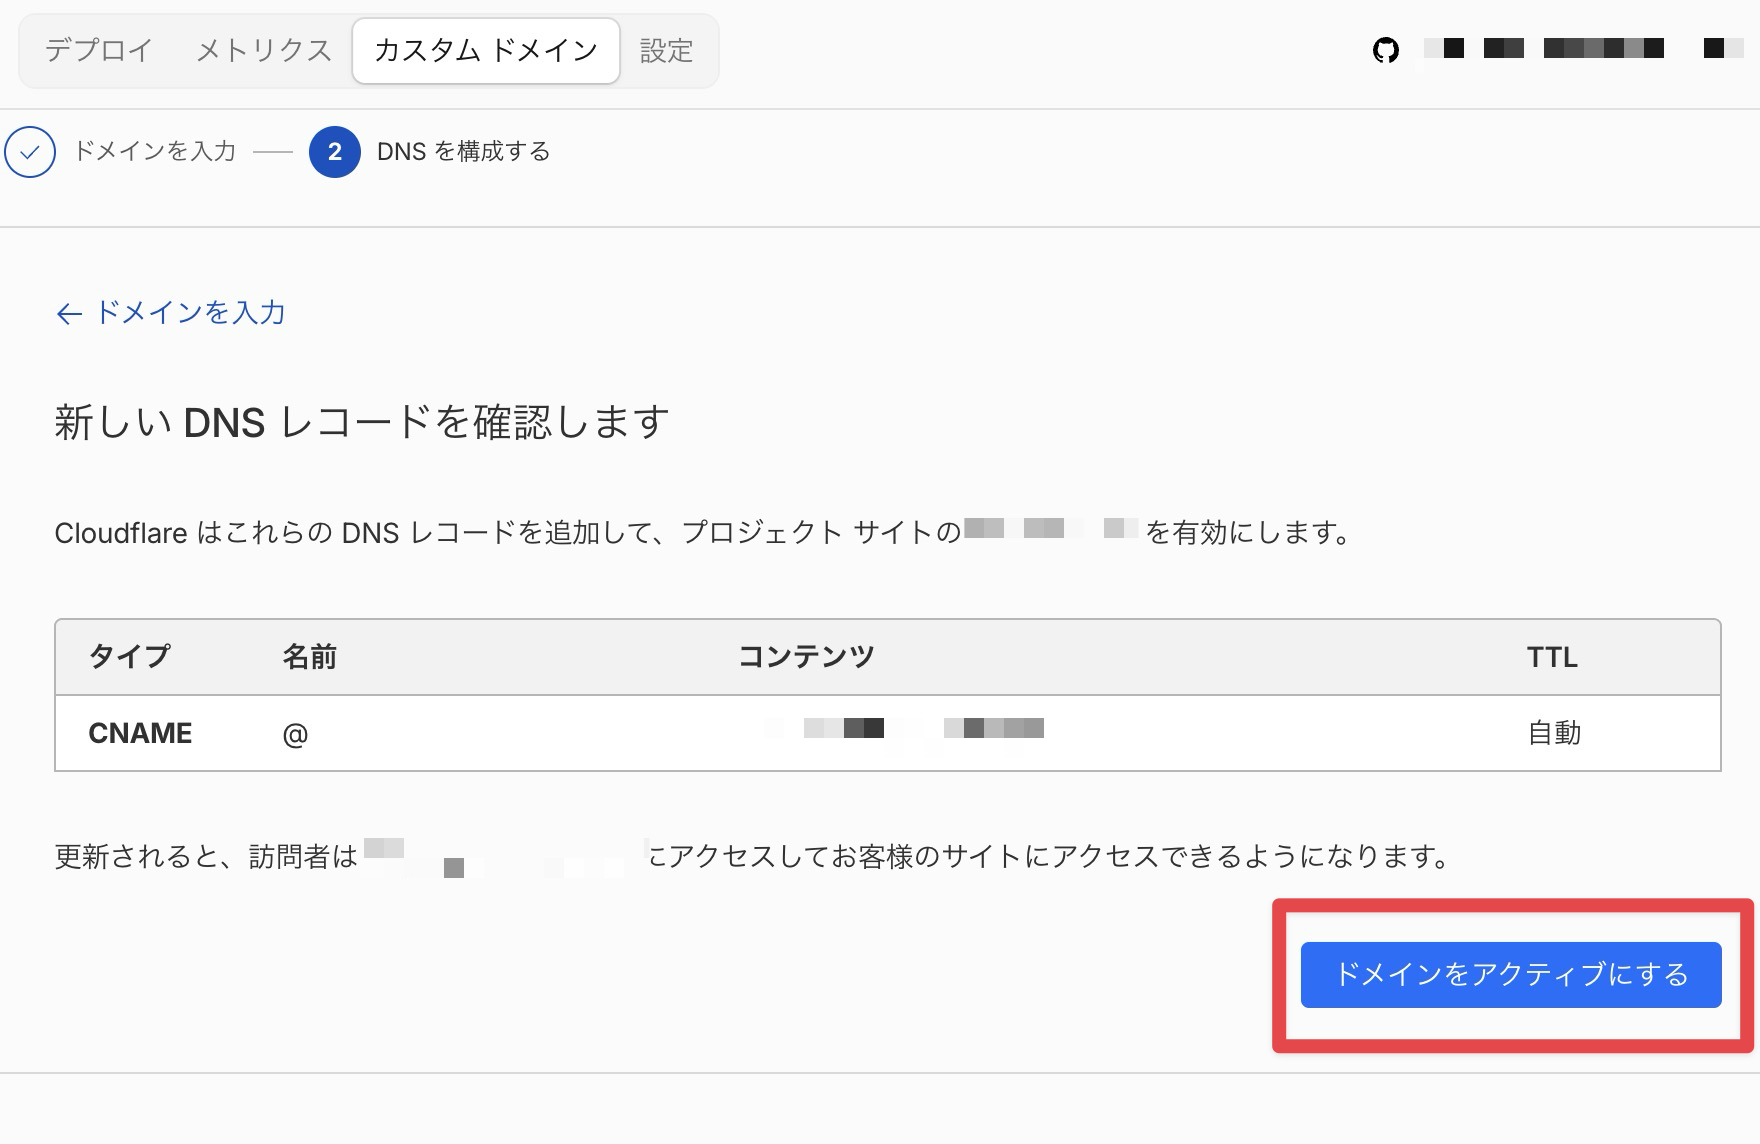Click the DNS を構成する step label
Screen dimensions: 1760x1144
pyautogui.click(x=464, y=152)
